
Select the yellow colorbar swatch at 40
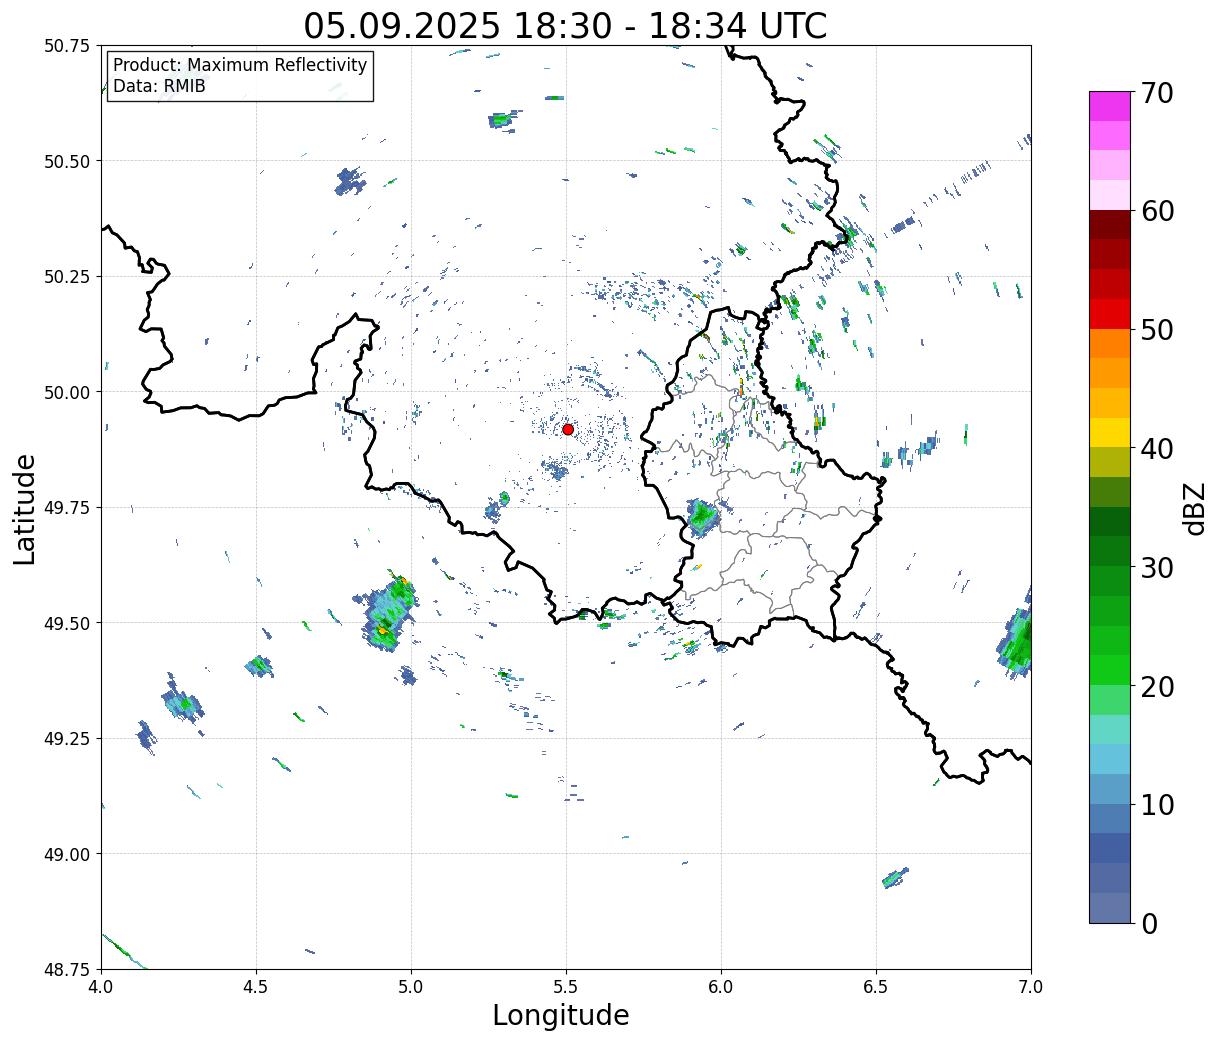pos(1110,433)
